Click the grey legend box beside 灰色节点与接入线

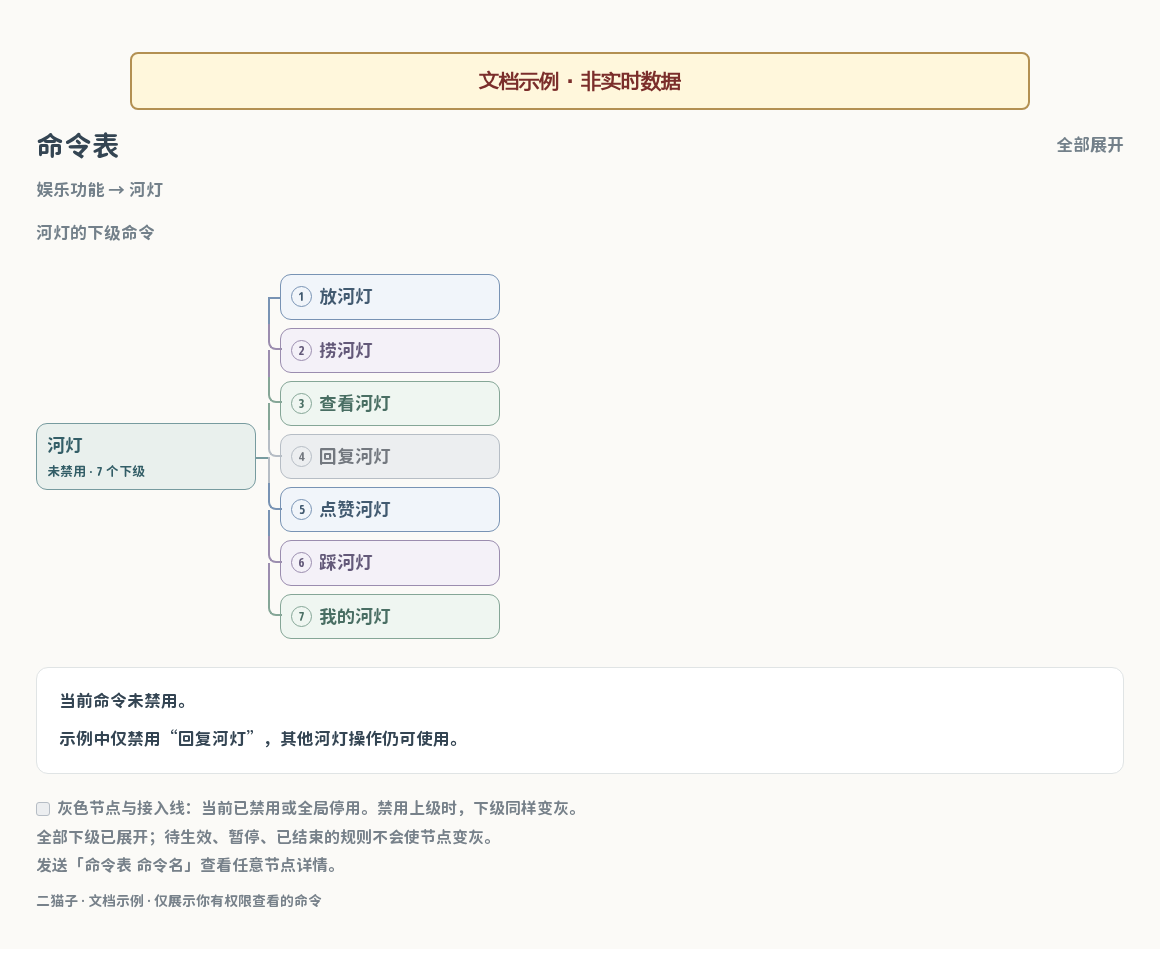tap(43, 809)
